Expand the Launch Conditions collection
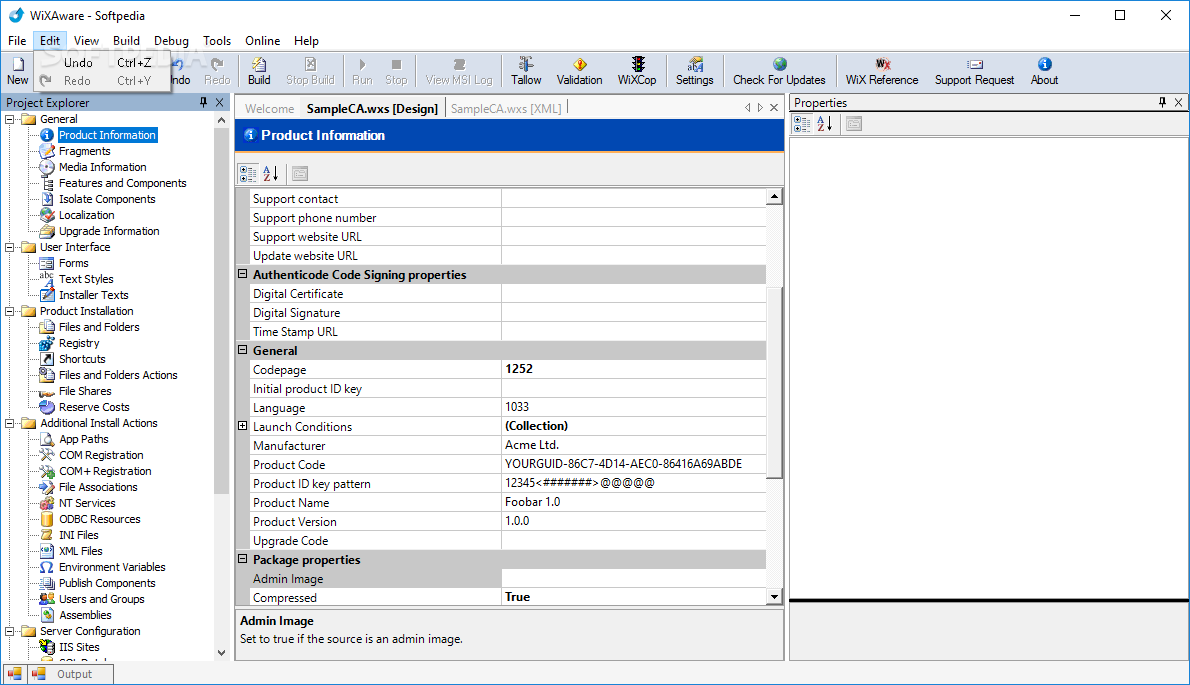The image size is (1190, 685). tap(243, 426)
